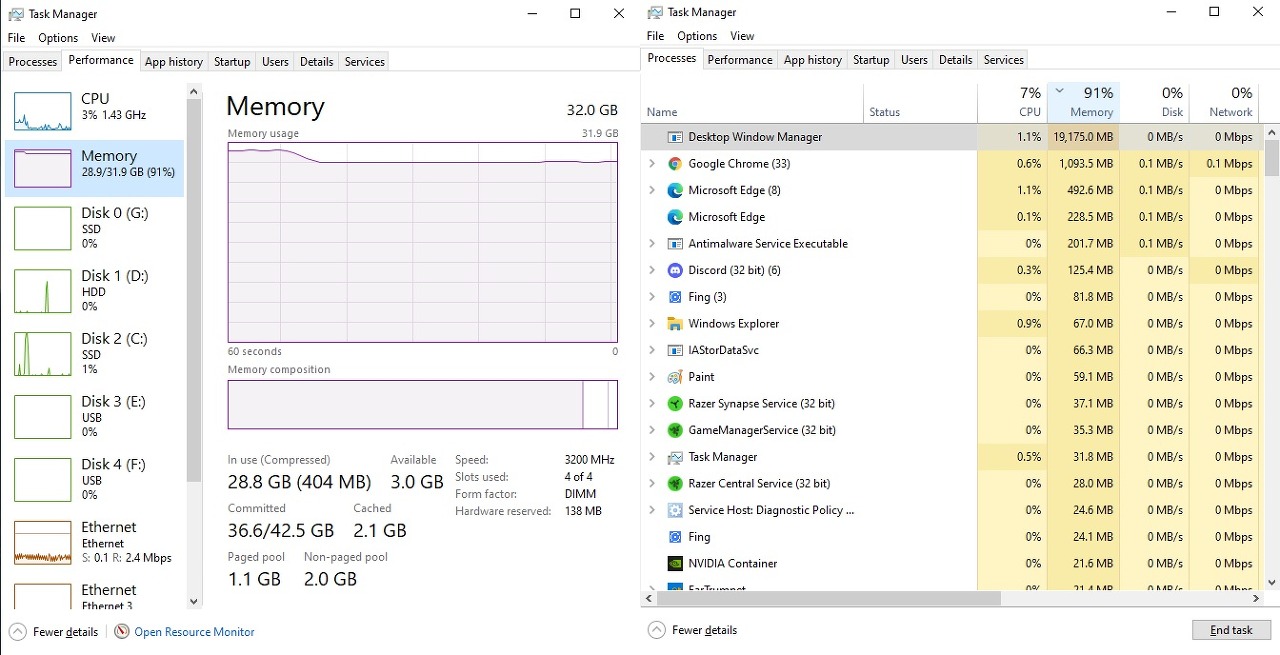This screenshot has width=1280, height=655.
Task: Open Users tab in left window
Action: 275,62
